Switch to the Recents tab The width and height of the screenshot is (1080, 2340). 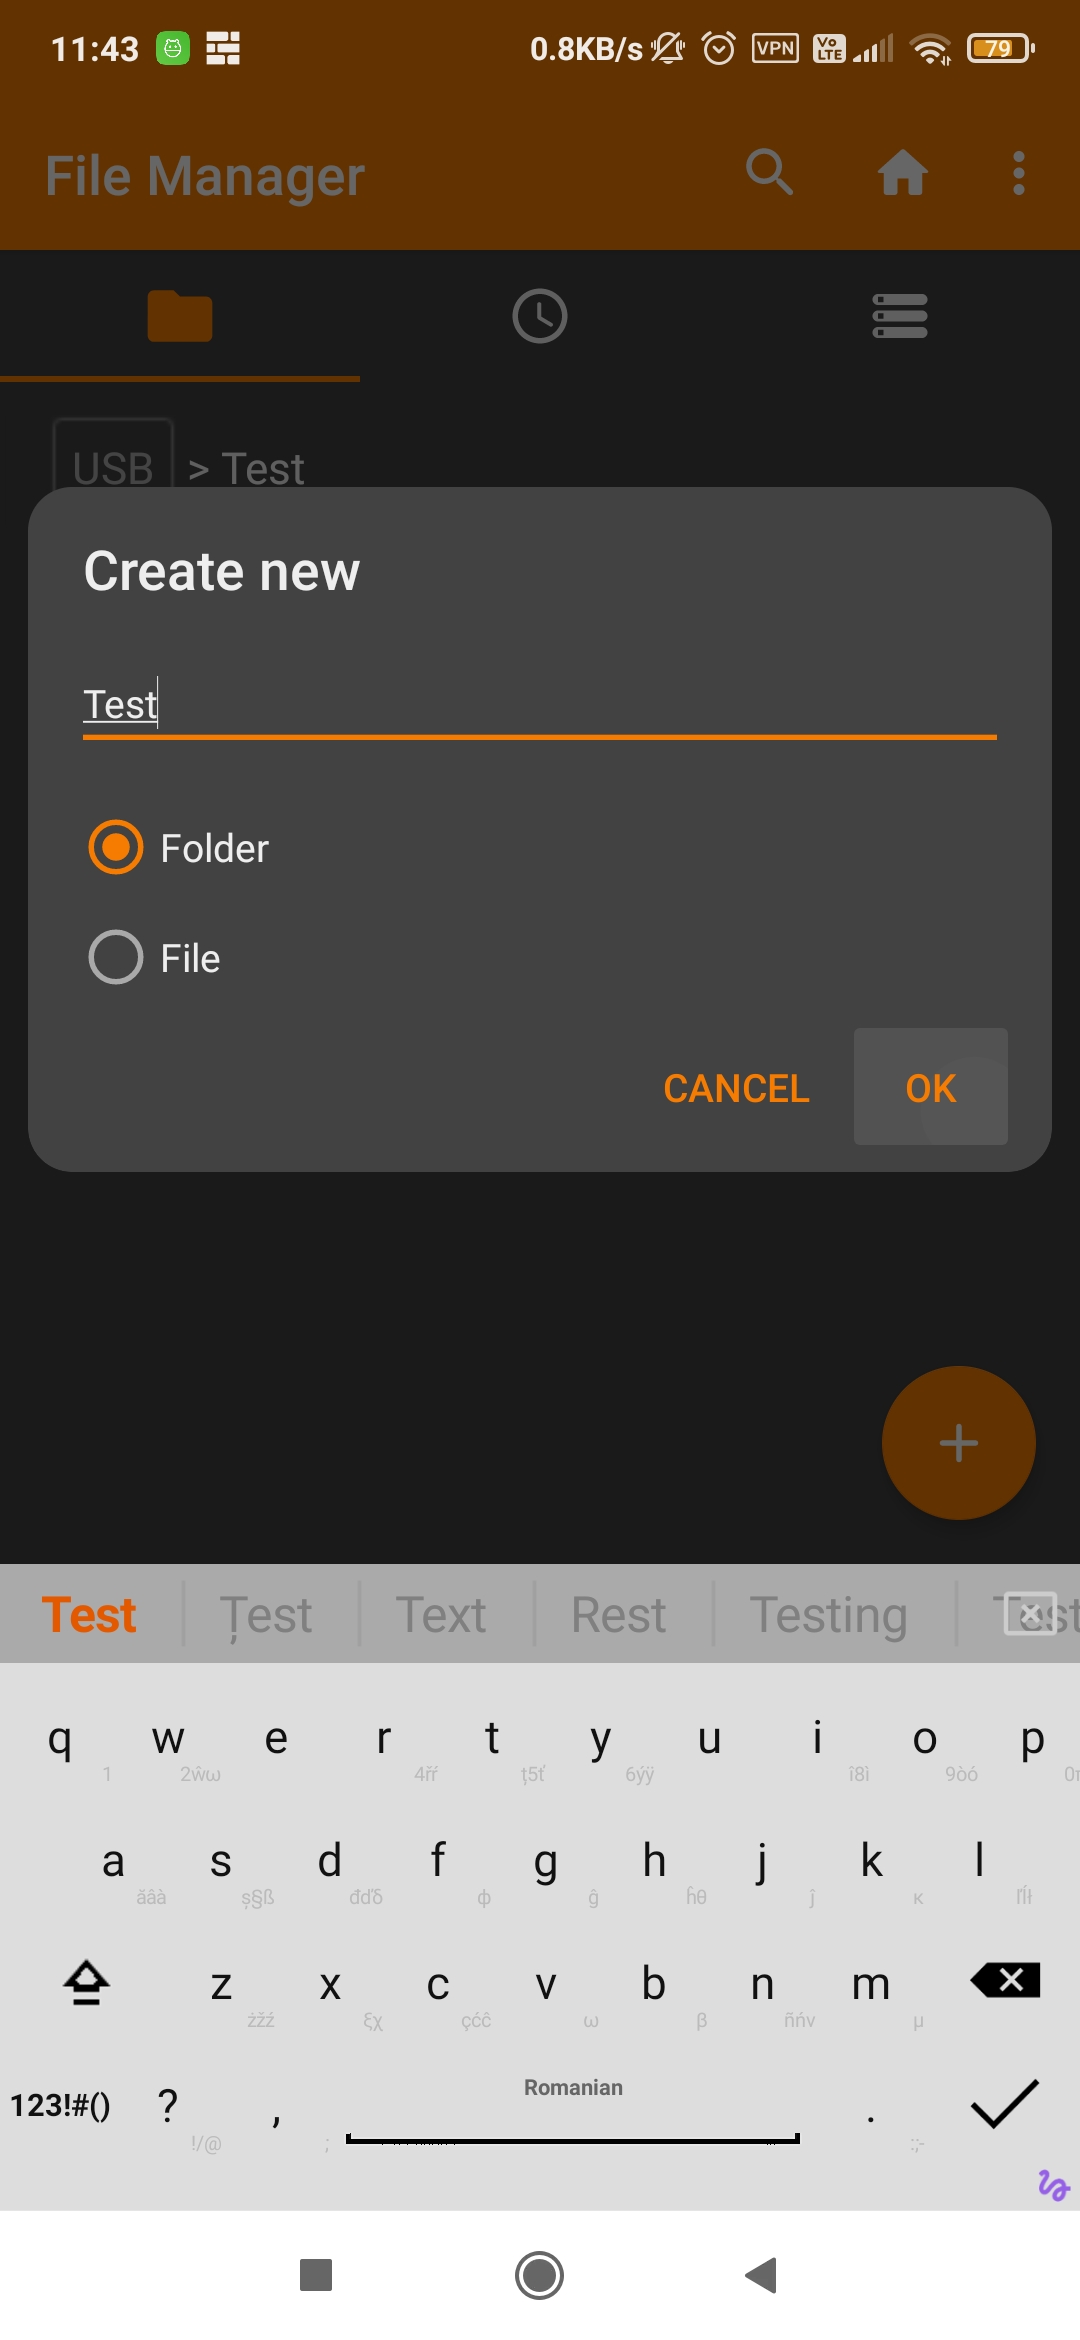tap(539, 315)
